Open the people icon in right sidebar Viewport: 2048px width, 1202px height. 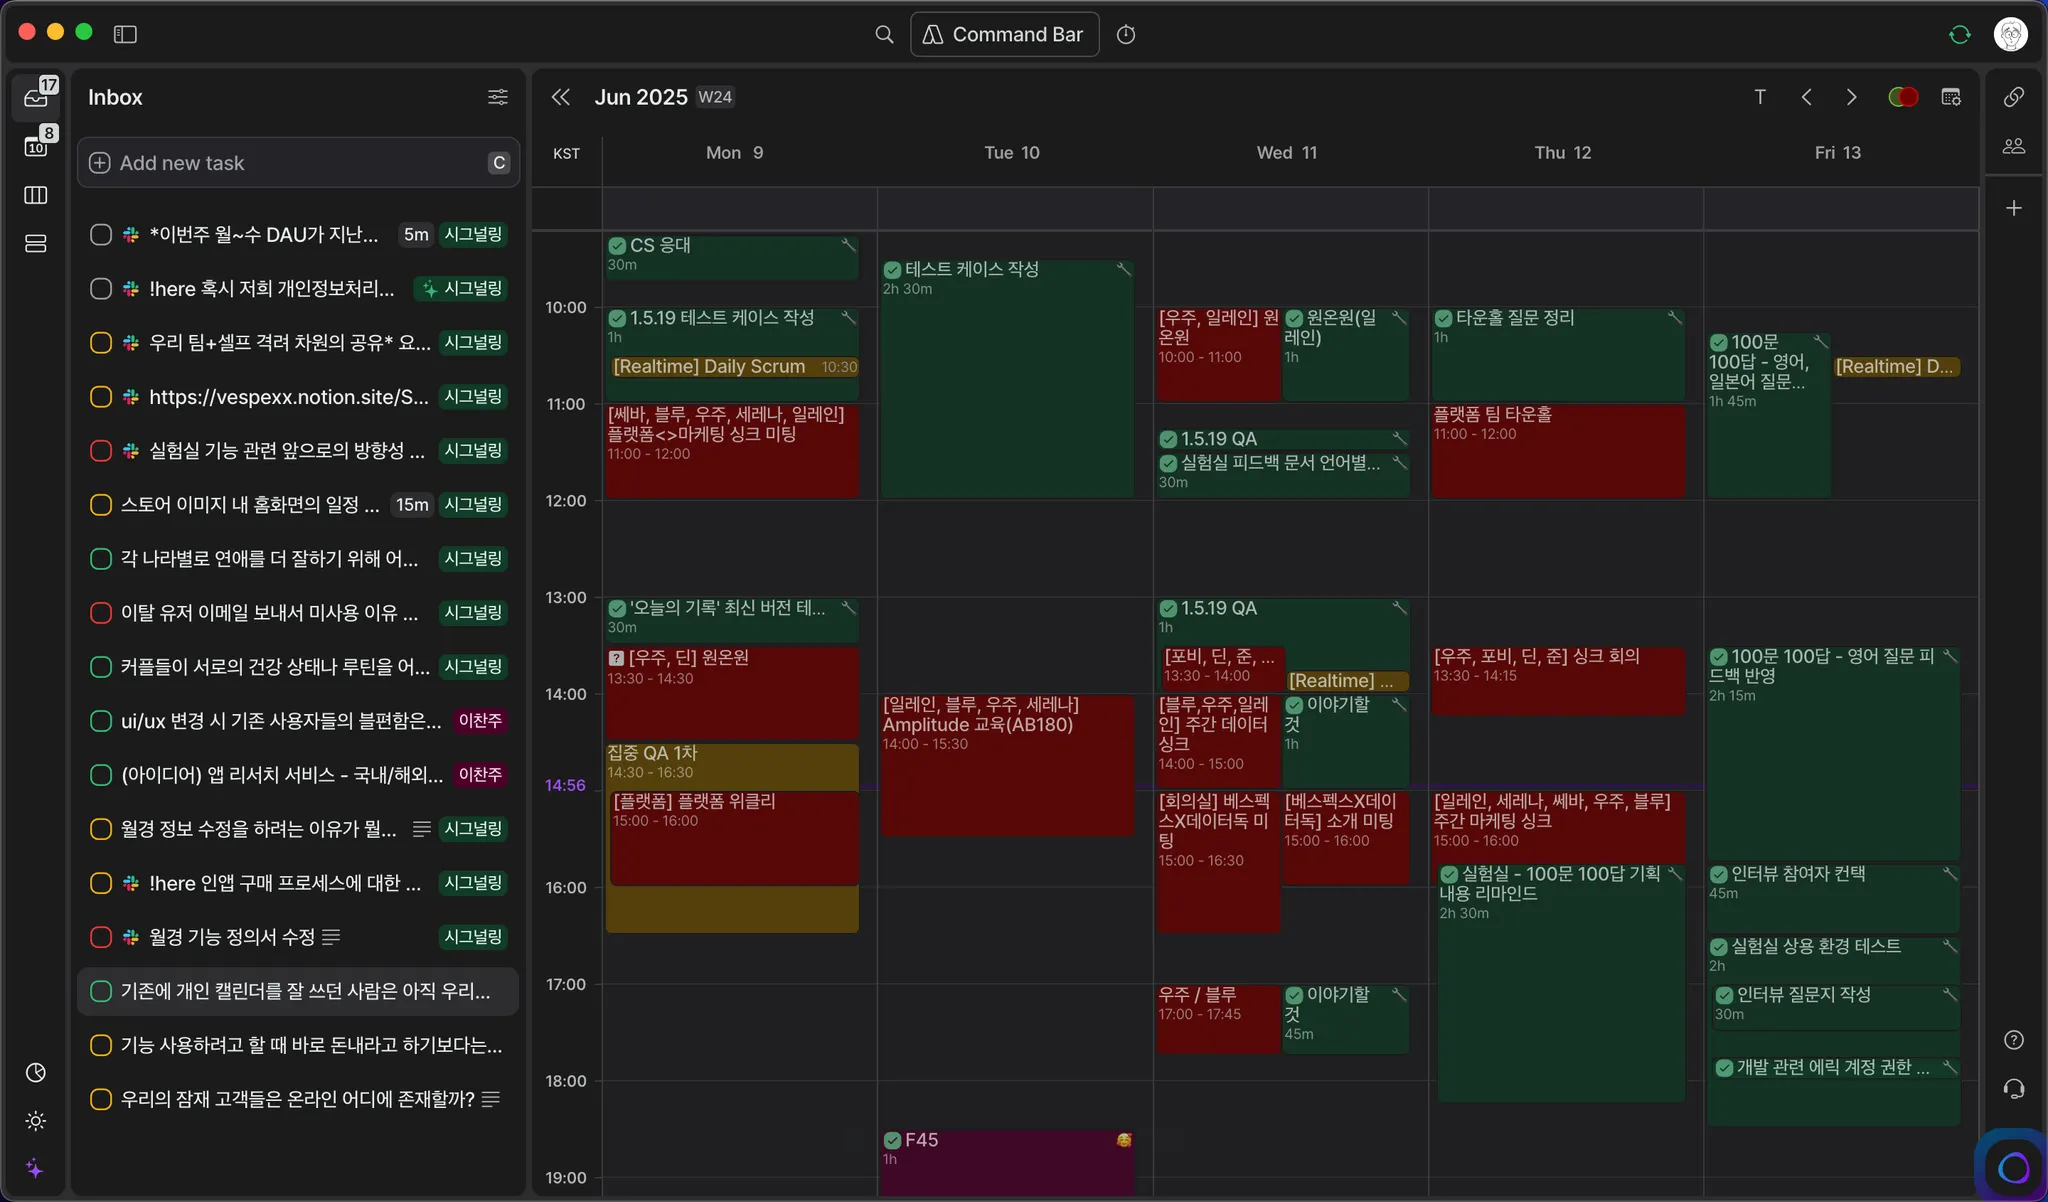pyautogui.click(x=2014, y=146)
